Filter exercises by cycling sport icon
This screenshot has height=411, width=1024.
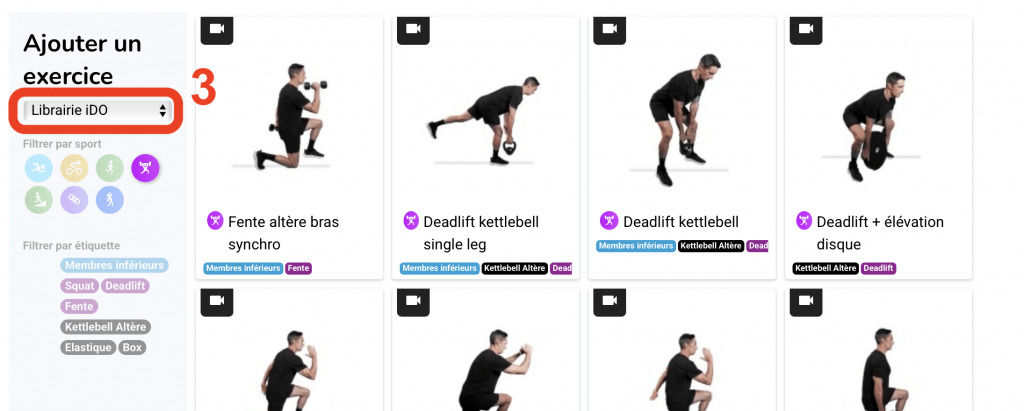pos(74,169)
